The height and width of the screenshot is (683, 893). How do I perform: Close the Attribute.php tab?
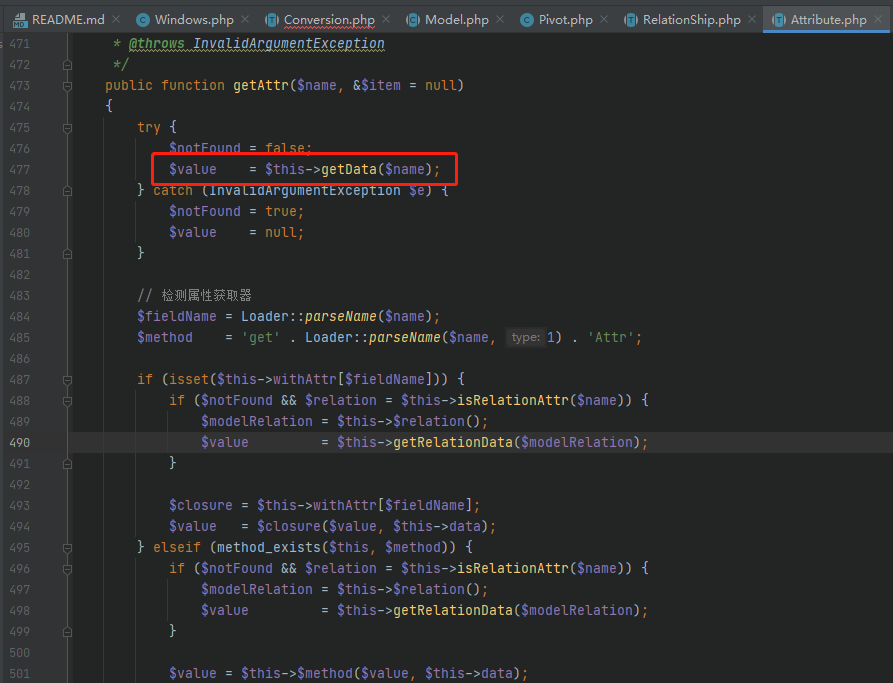[877, 17]
